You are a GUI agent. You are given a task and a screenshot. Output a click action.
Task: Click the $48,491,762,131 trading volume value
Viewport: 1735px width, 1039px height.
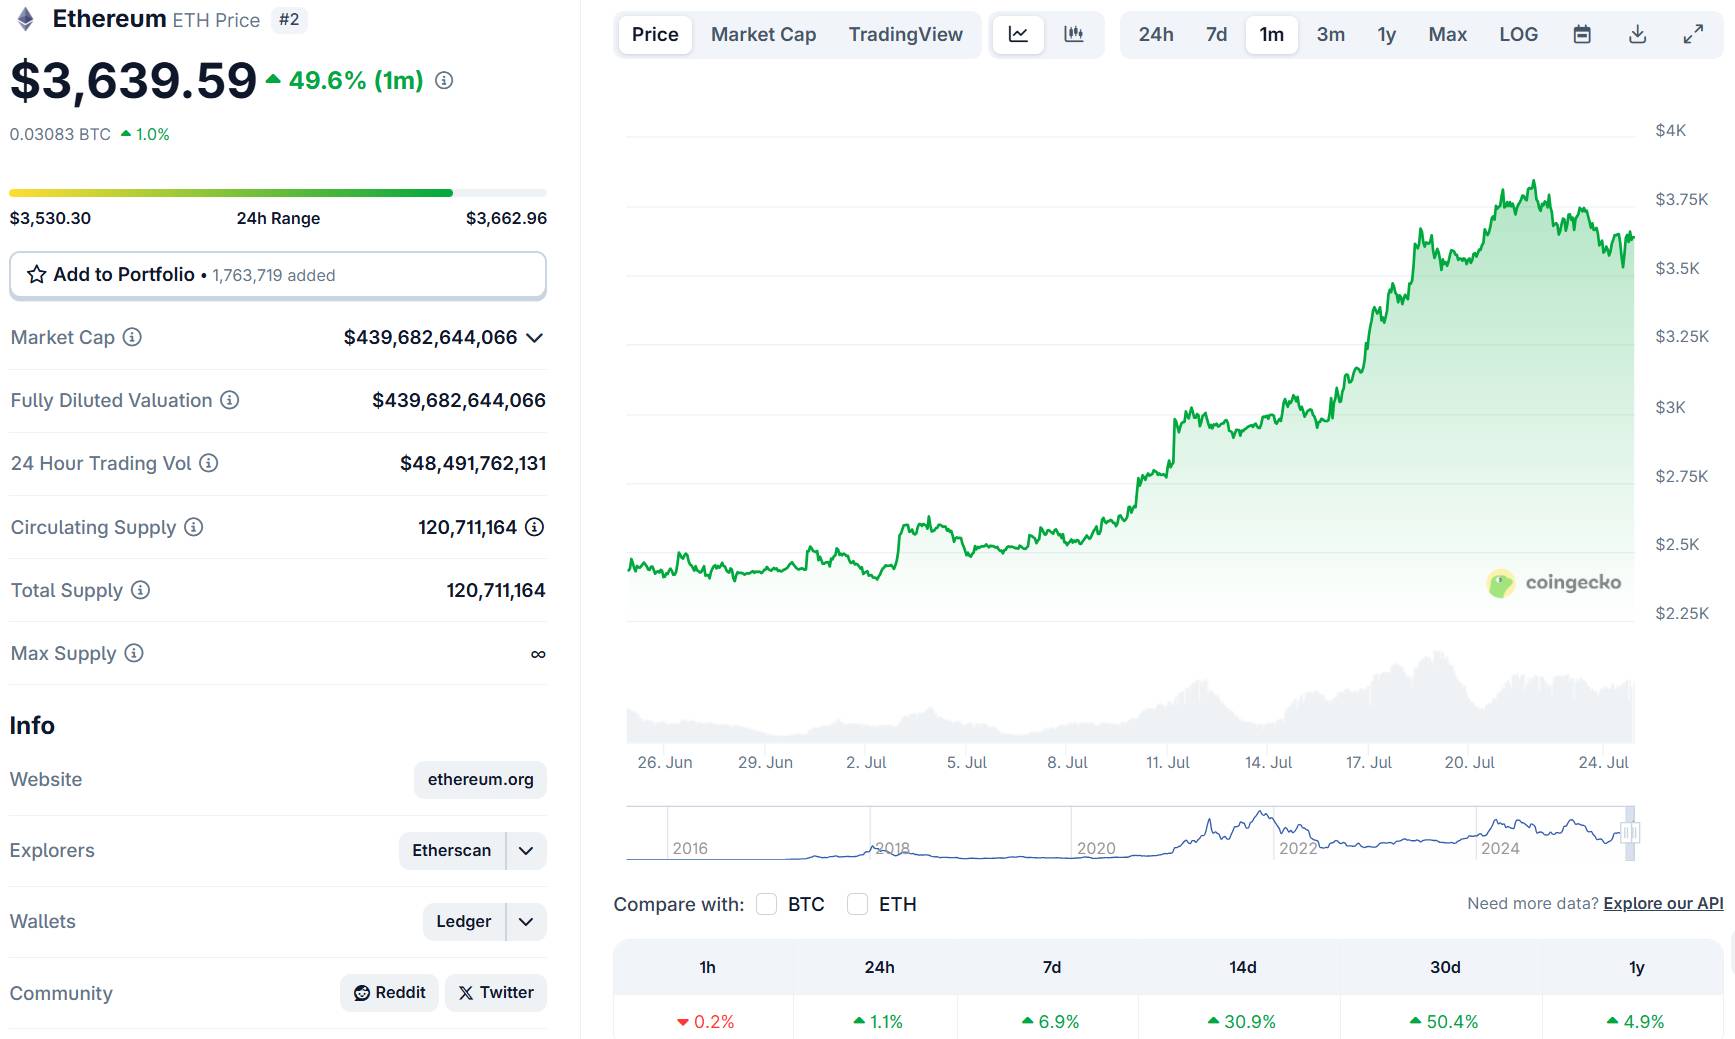coord(473,463)
